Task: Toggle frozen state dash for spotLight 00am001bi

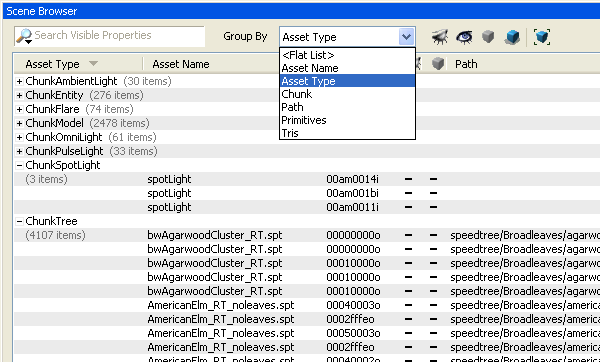Action: 433,193
